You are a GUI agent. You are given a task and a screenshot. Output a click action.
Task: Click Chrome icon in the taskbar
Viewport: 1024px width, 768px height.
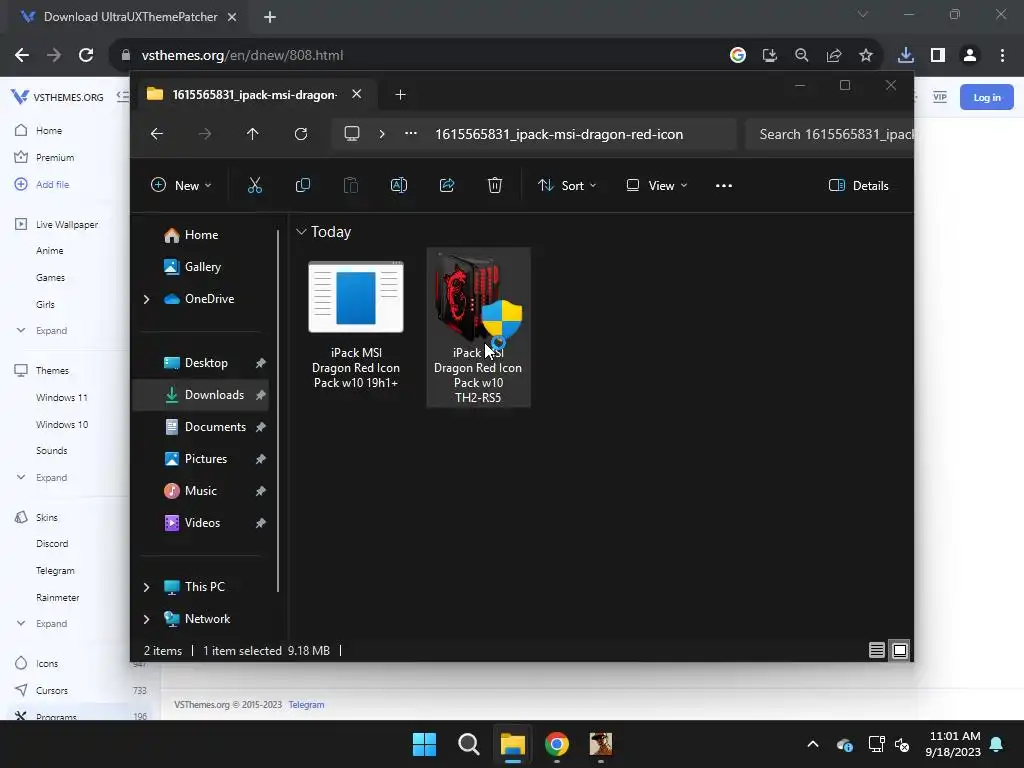[x=557, y=744]
